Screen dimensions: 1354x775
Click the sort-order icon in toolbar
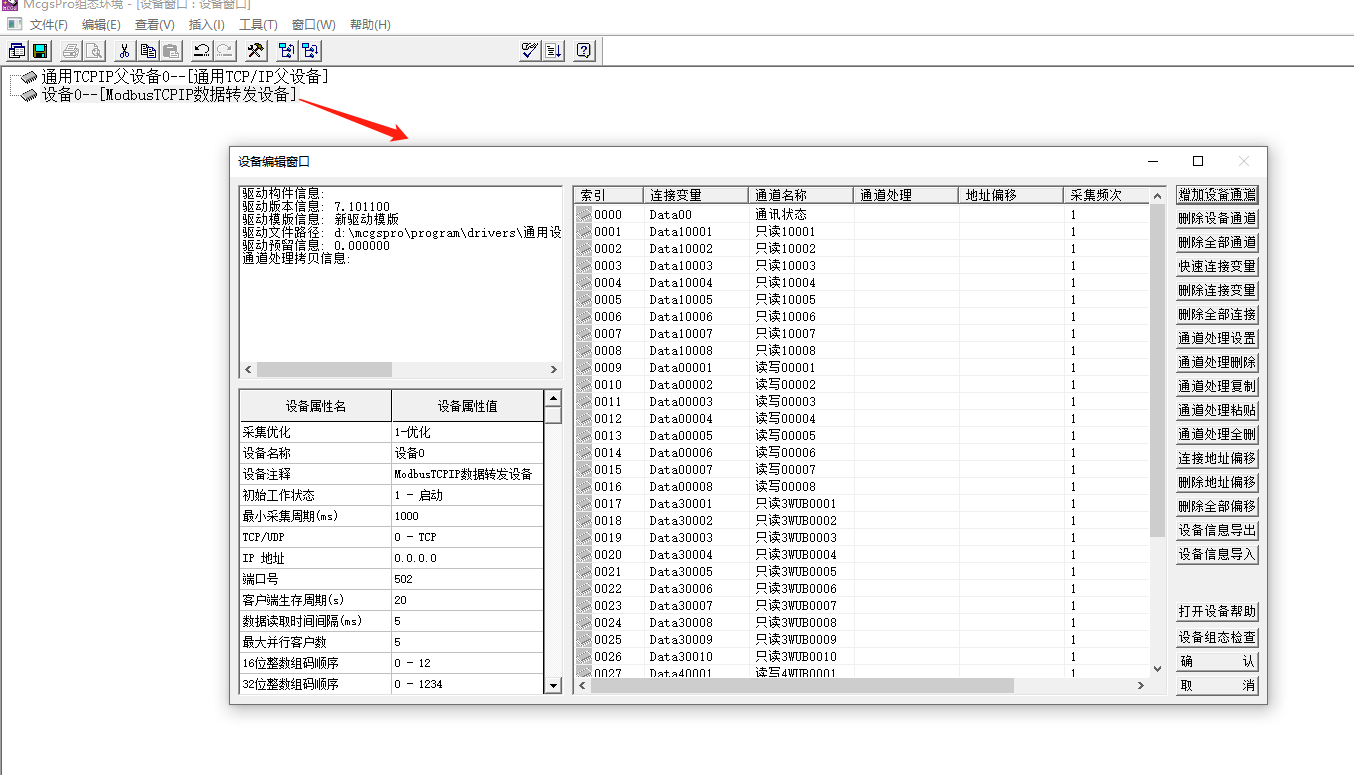553,51
